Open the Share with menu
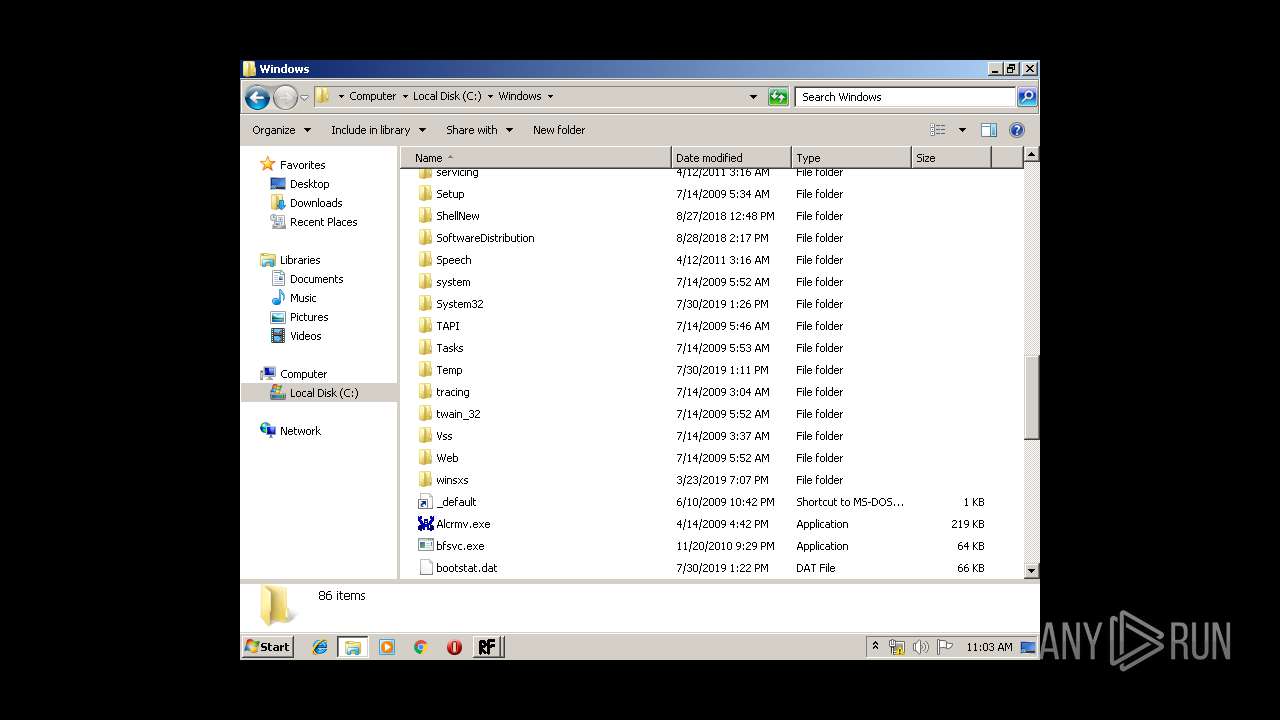Viewport: 1280px width, 720px height. pos(479,130)
